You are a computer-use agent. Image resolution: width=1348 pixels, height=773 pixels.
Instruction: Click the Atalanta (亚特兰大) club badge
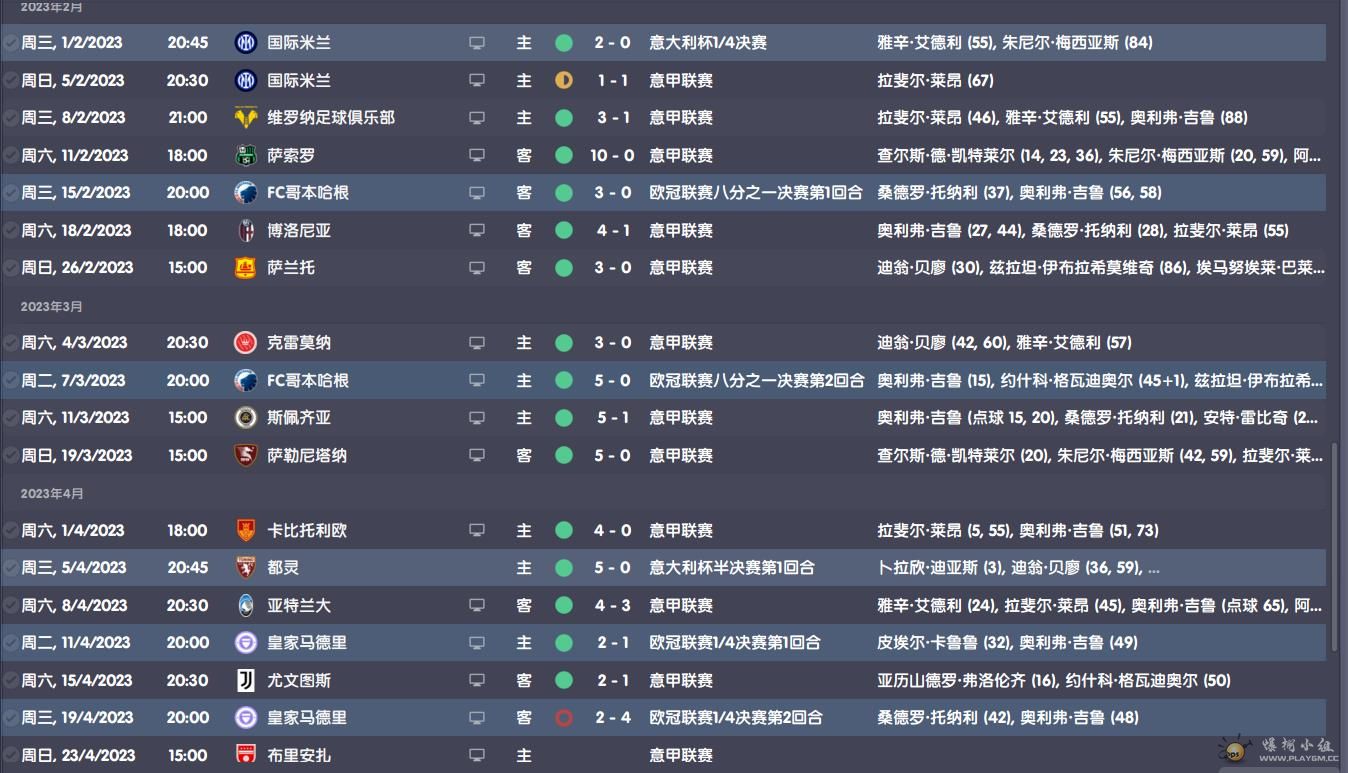click(x=245, y=605)
